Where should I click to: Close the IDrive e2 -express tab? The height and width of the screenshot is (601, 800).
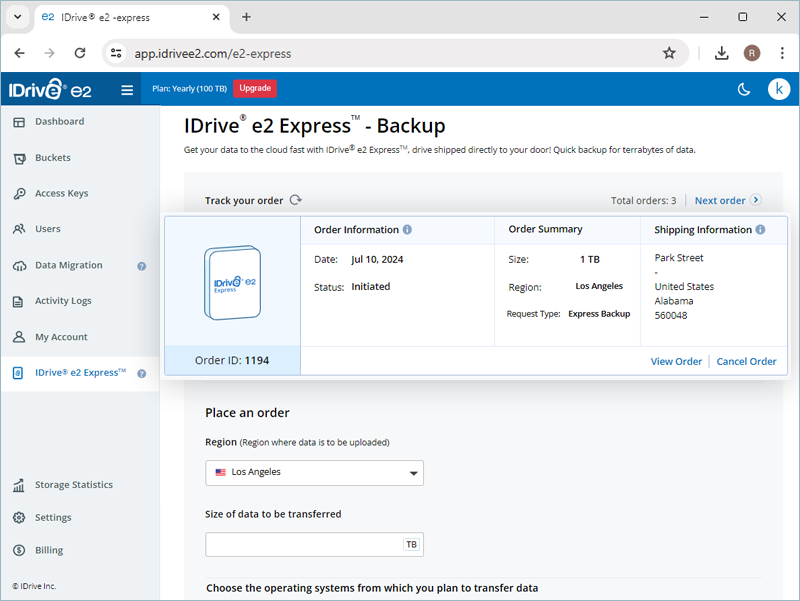pos(216,17)
